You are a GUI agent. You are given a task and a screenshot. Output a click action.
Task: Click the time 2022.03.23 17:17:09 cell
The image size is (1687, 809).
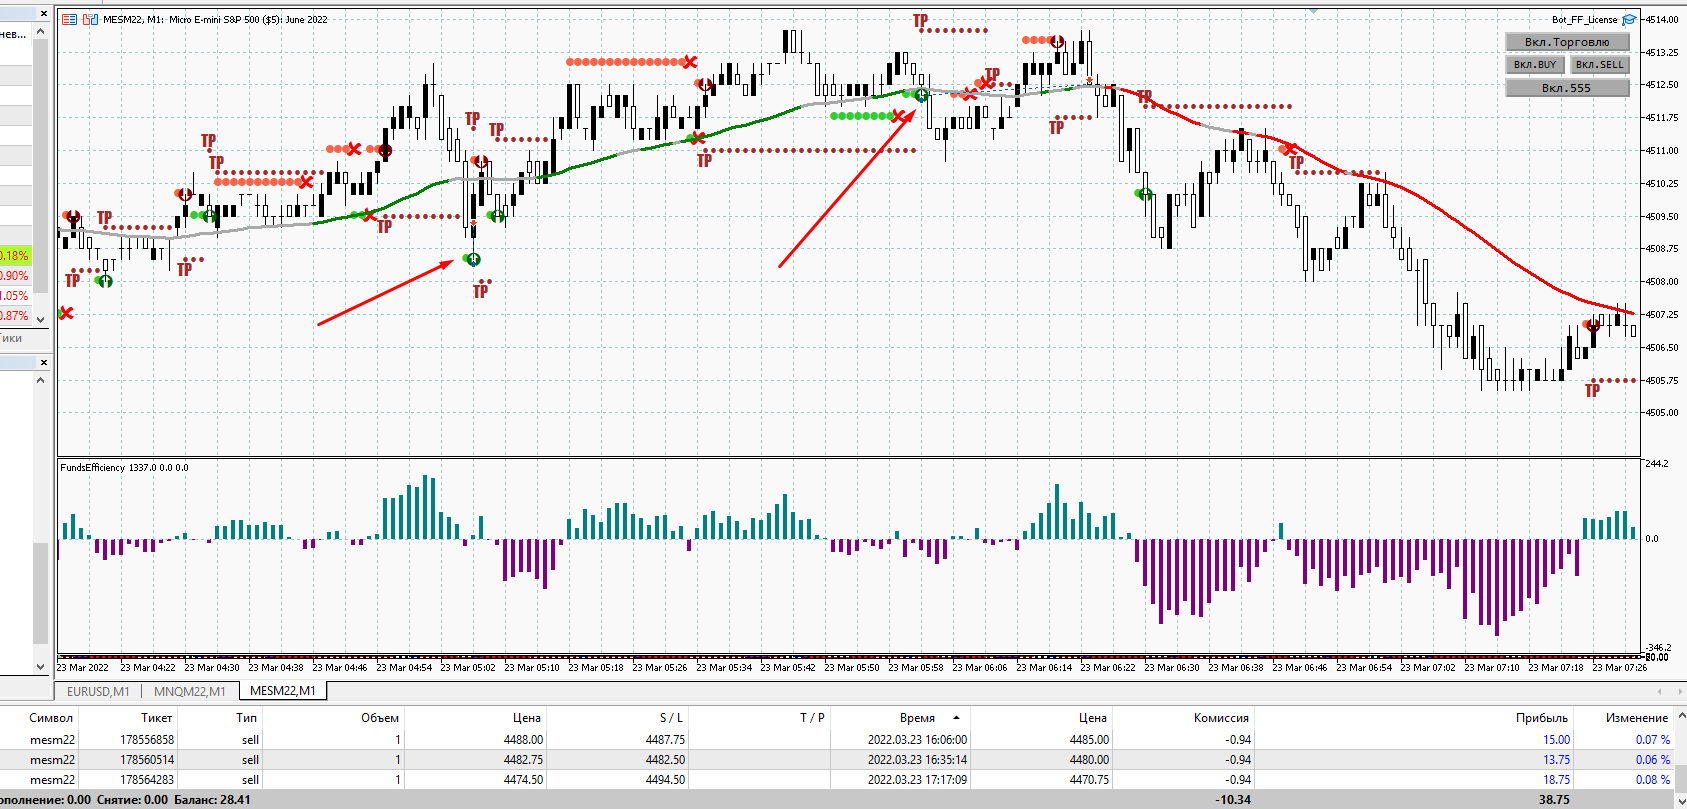click(917, 780)
